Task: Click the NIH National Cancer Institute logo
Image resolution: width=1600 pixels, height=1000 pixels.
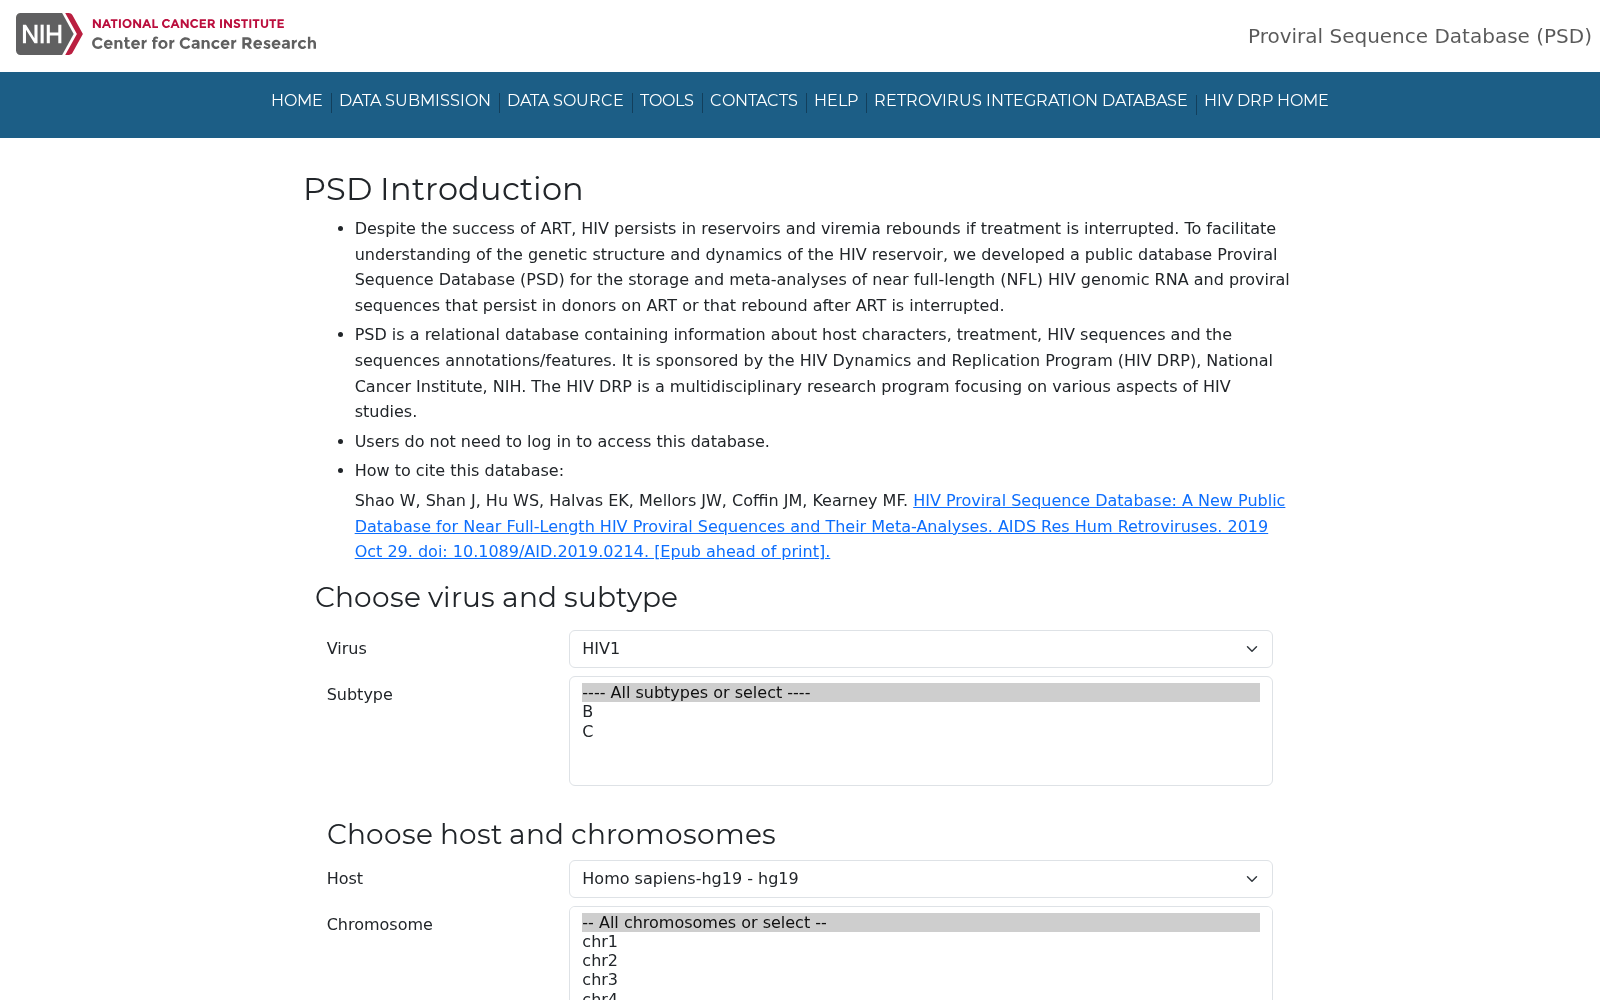Action: point(166,34)
